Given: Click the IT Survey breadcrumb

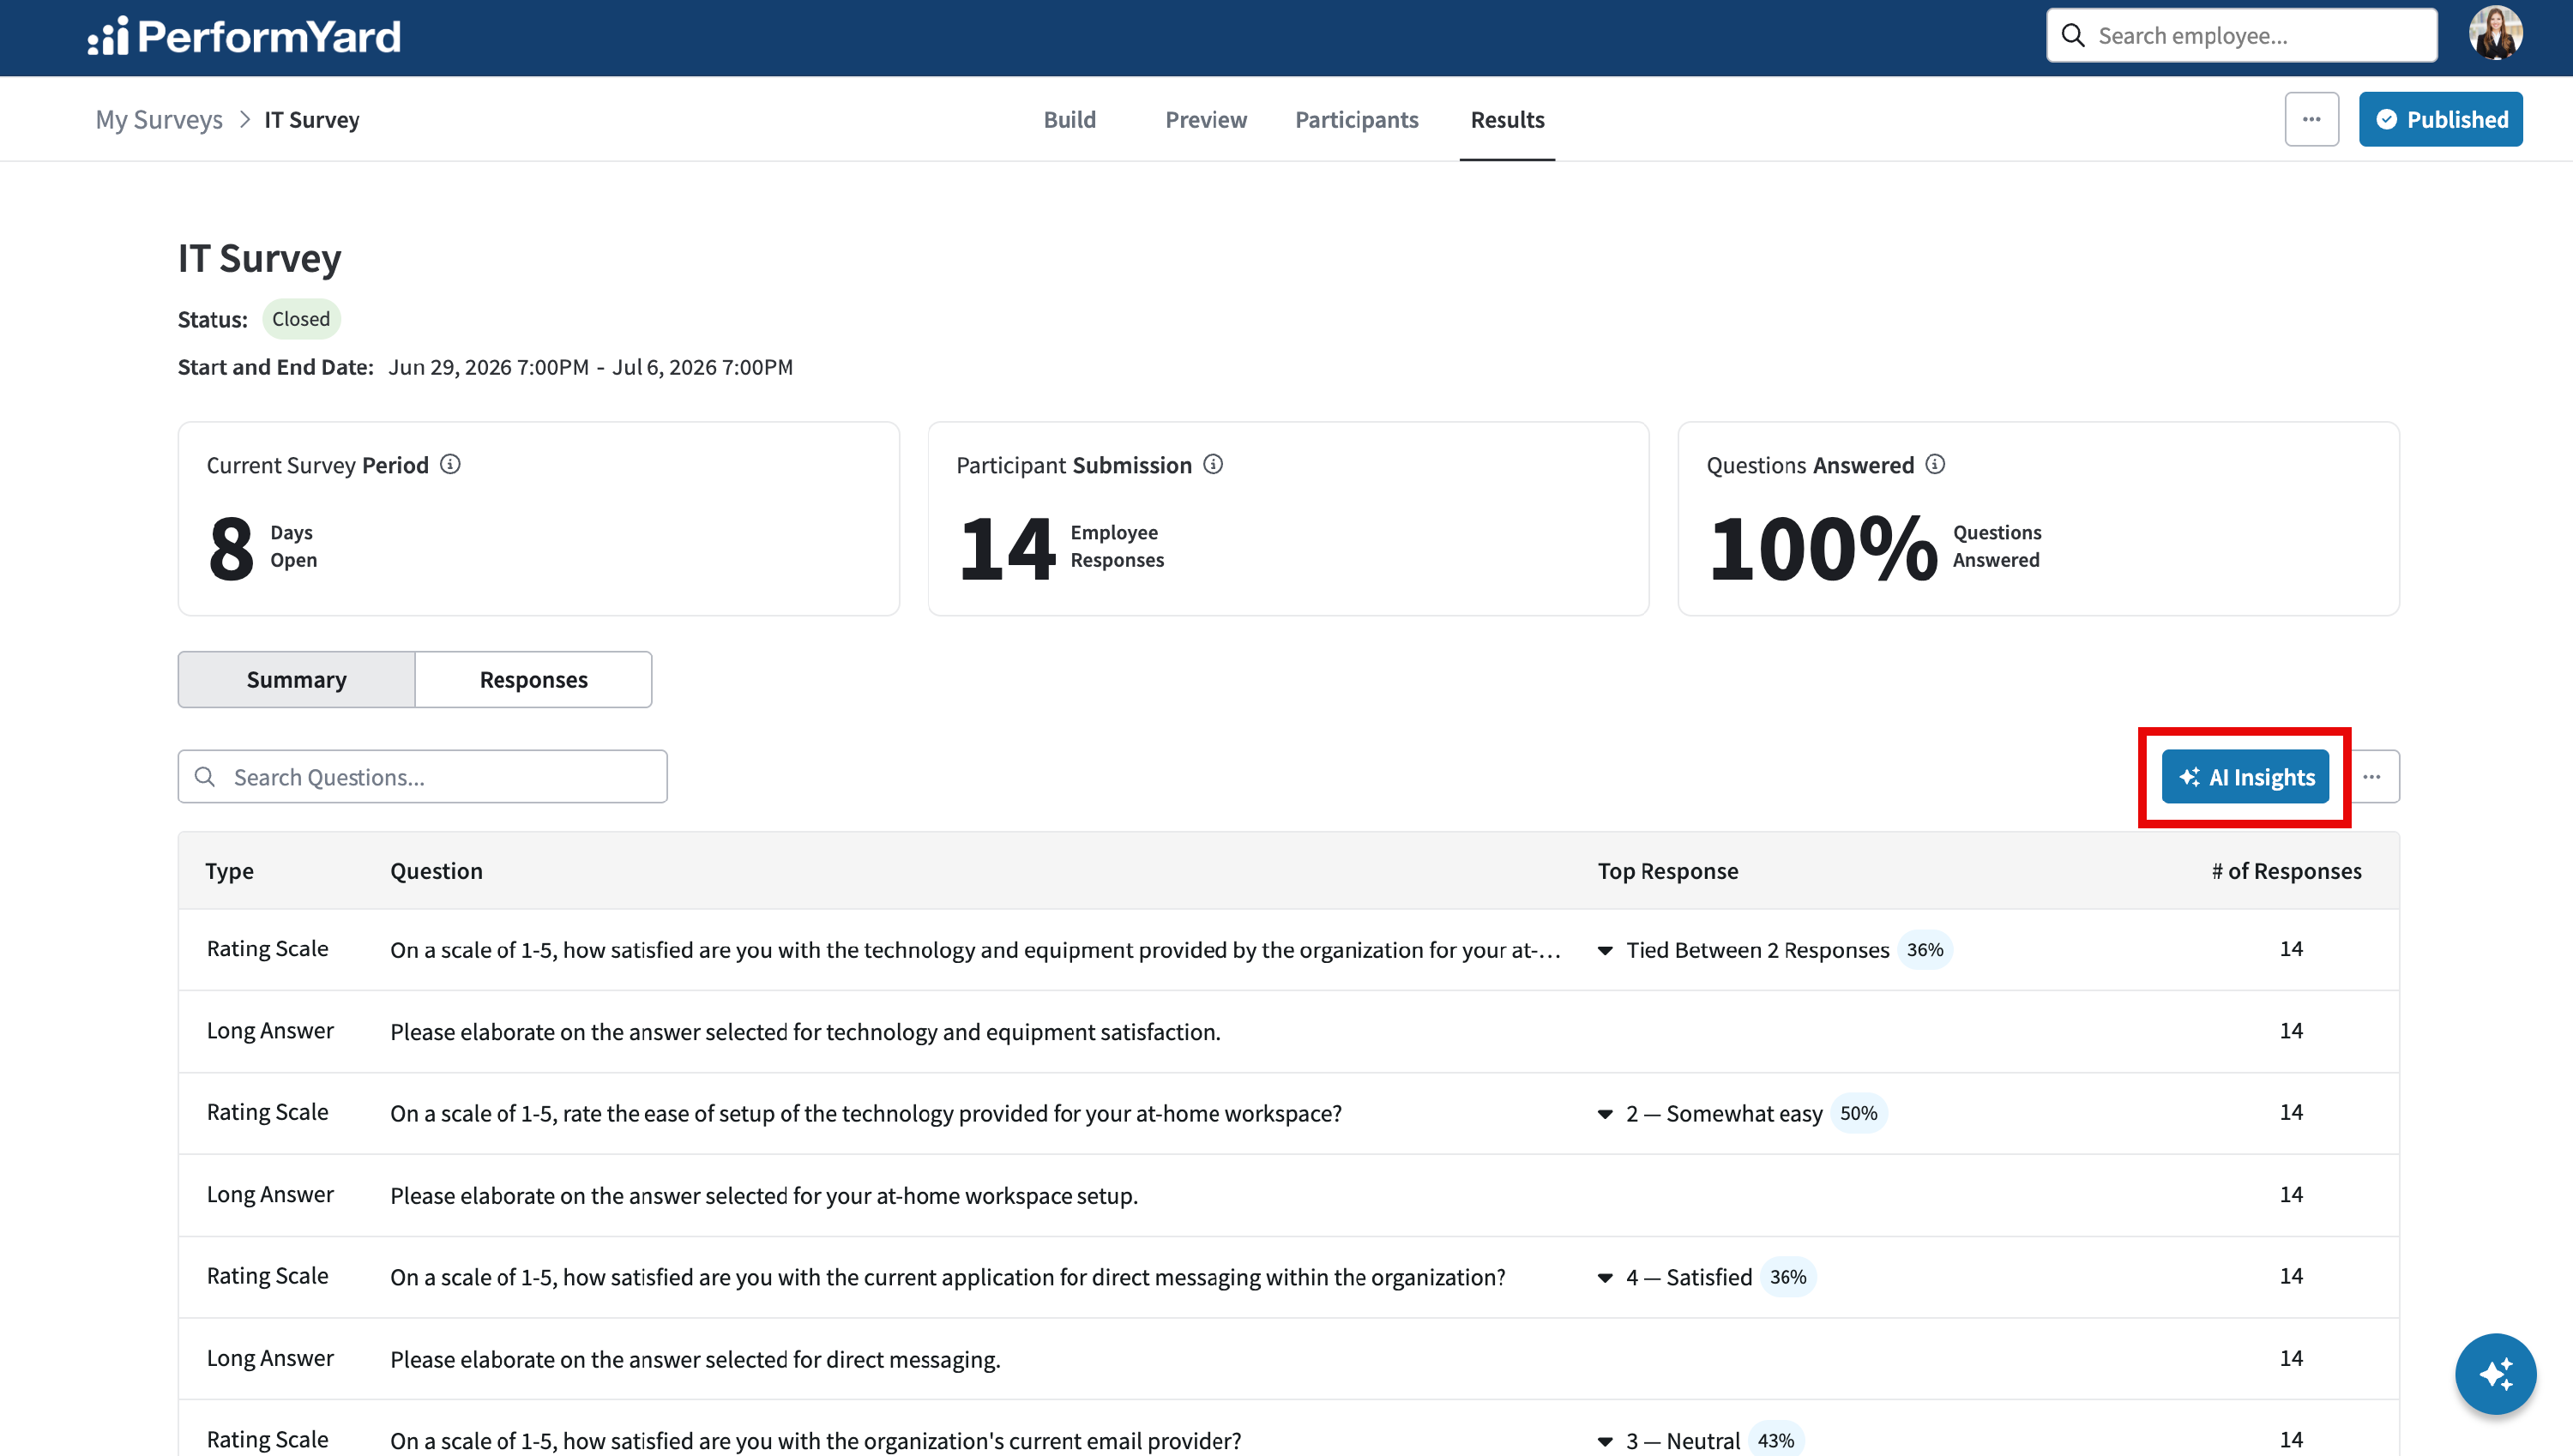Looking at the screenshot, I should pyautogui.click(x=311, y=120).
